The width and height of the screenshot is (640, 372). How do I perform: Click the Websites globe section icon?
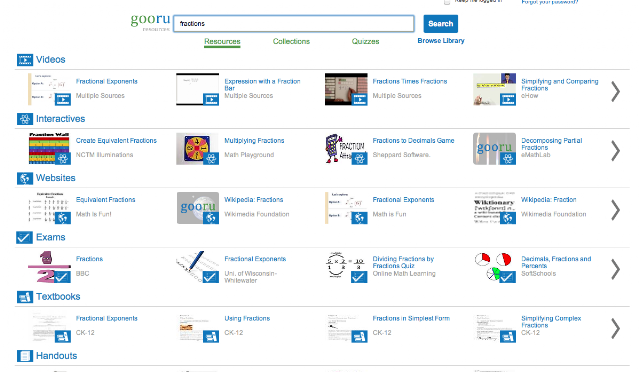24,178
